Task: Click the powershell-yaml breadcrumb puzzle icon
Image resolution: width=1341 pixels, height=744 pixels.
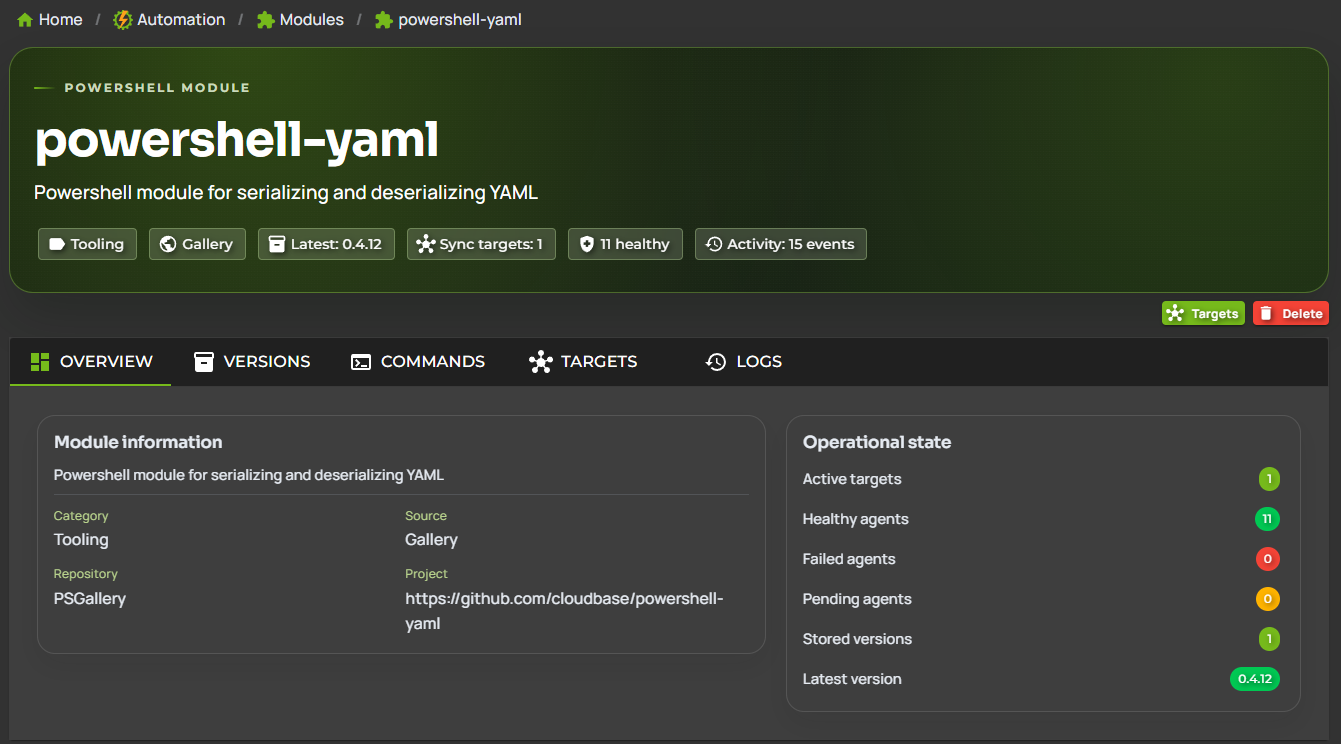Action: click(x=383, y=20)
